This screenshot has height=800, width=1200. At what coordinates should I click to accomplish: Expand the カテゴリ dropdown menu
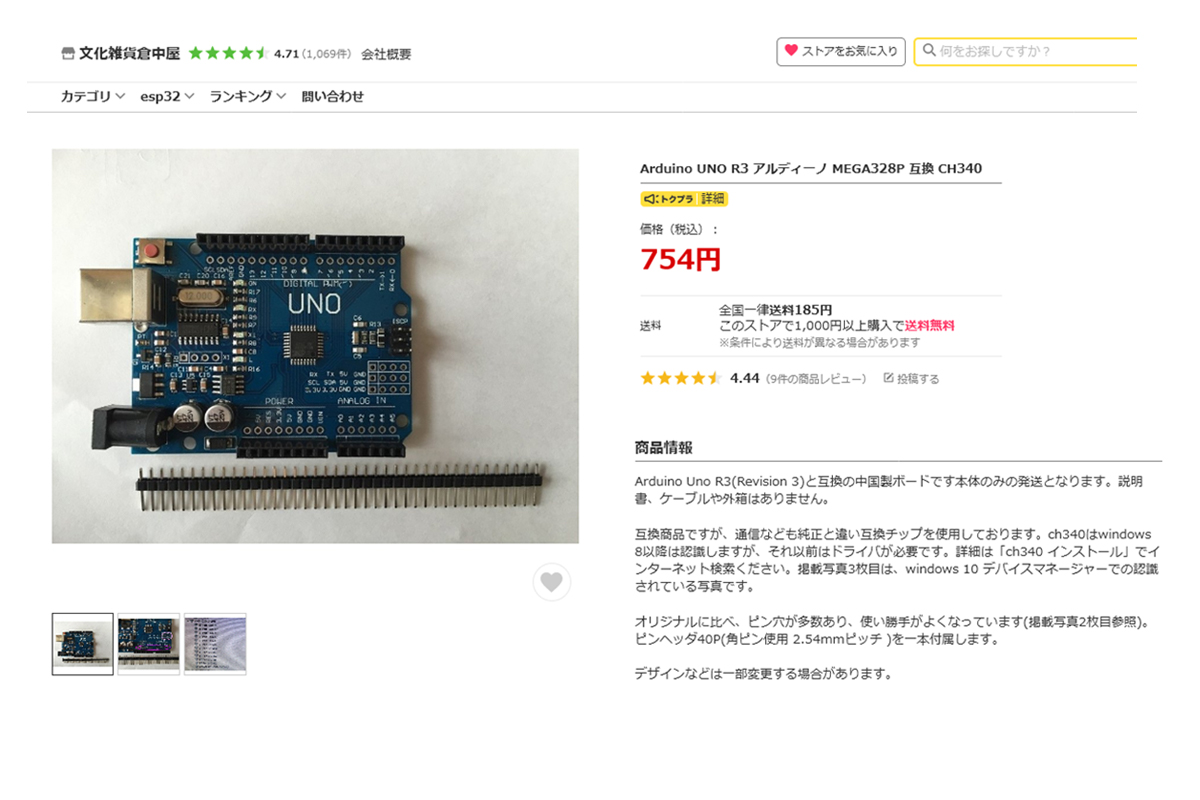pyautogui.click(x=93, y=97)
